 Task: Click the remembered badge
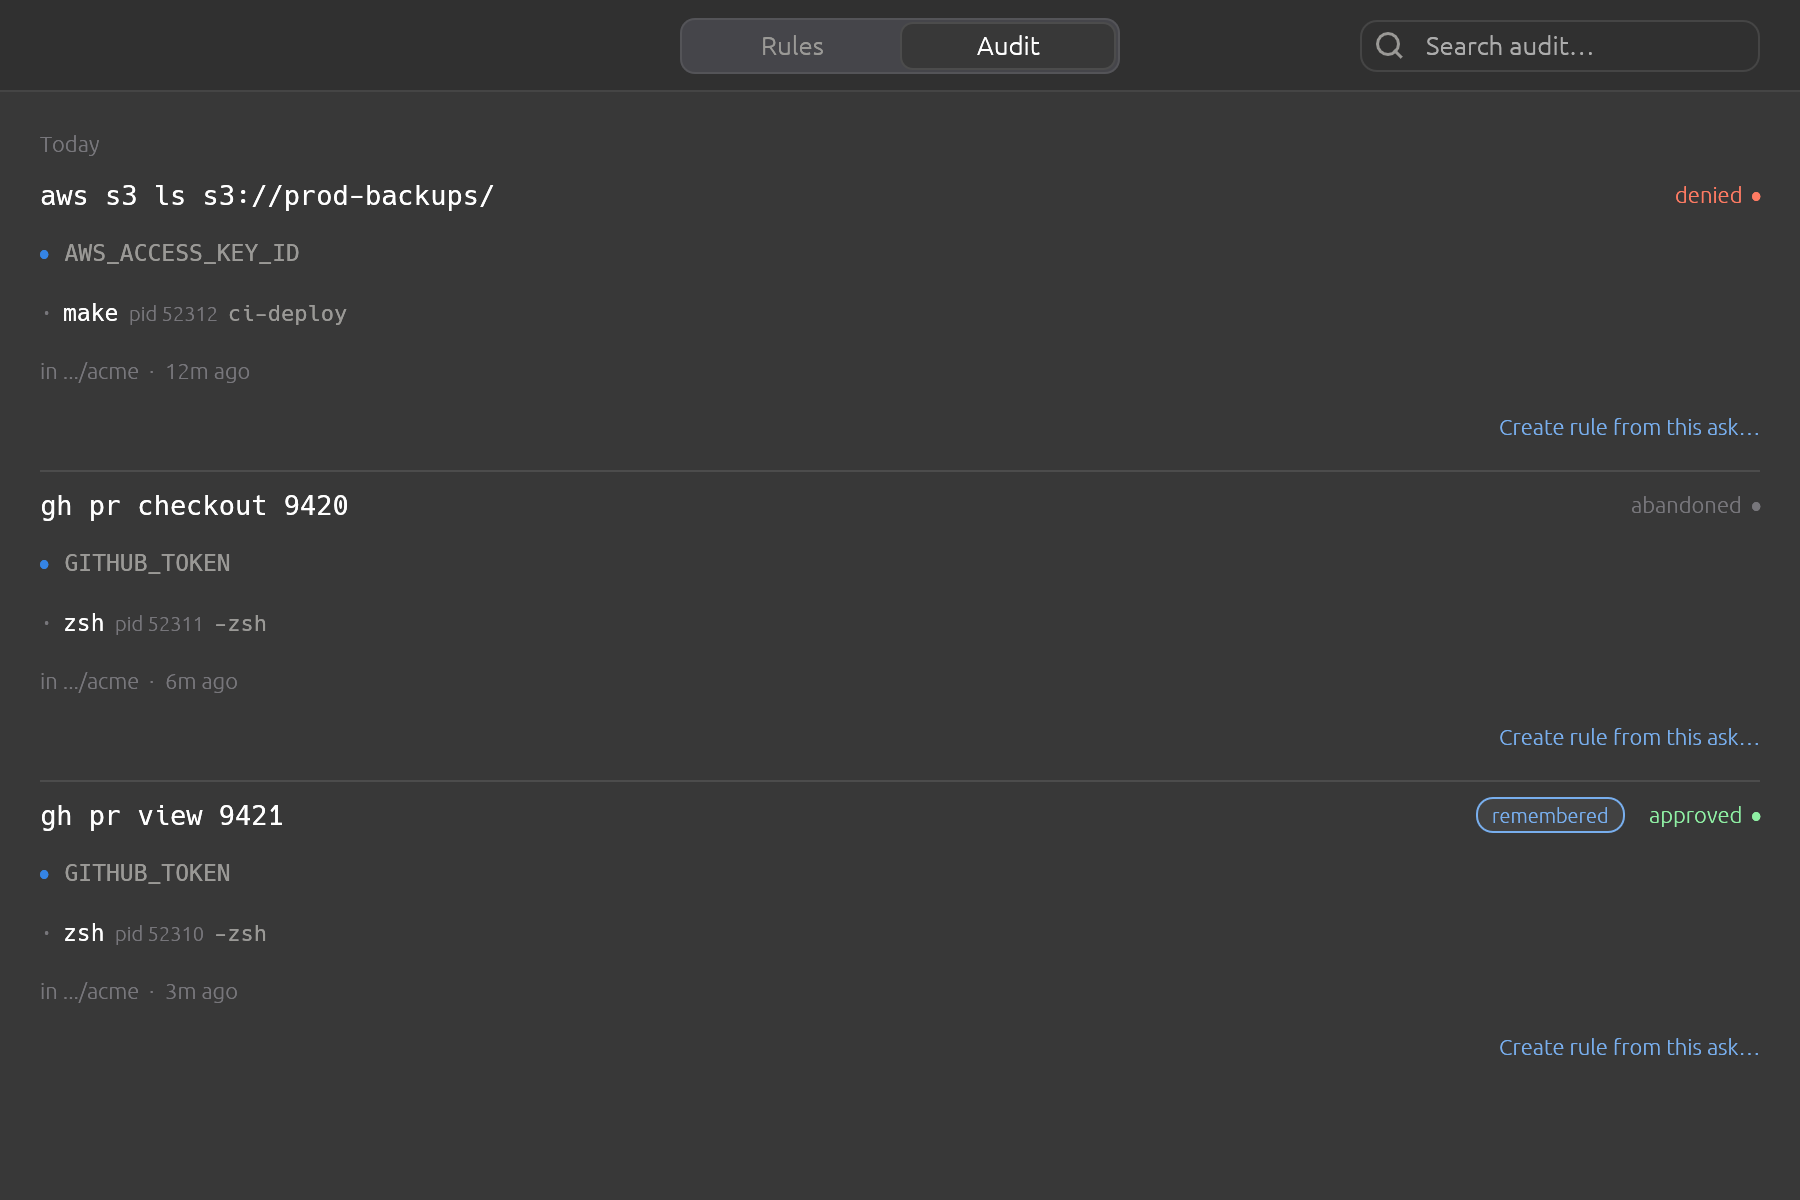click(x=1550, y=815)
